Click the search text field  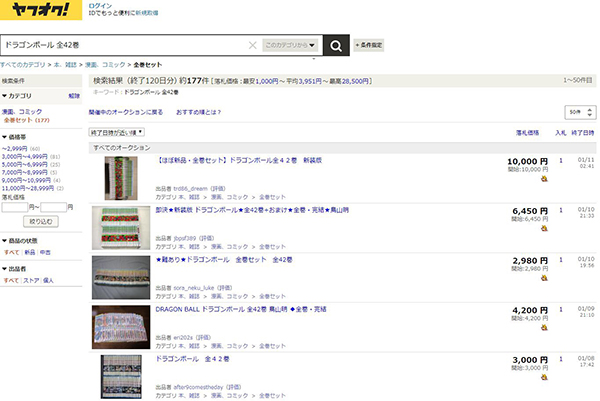coord(124,45)
